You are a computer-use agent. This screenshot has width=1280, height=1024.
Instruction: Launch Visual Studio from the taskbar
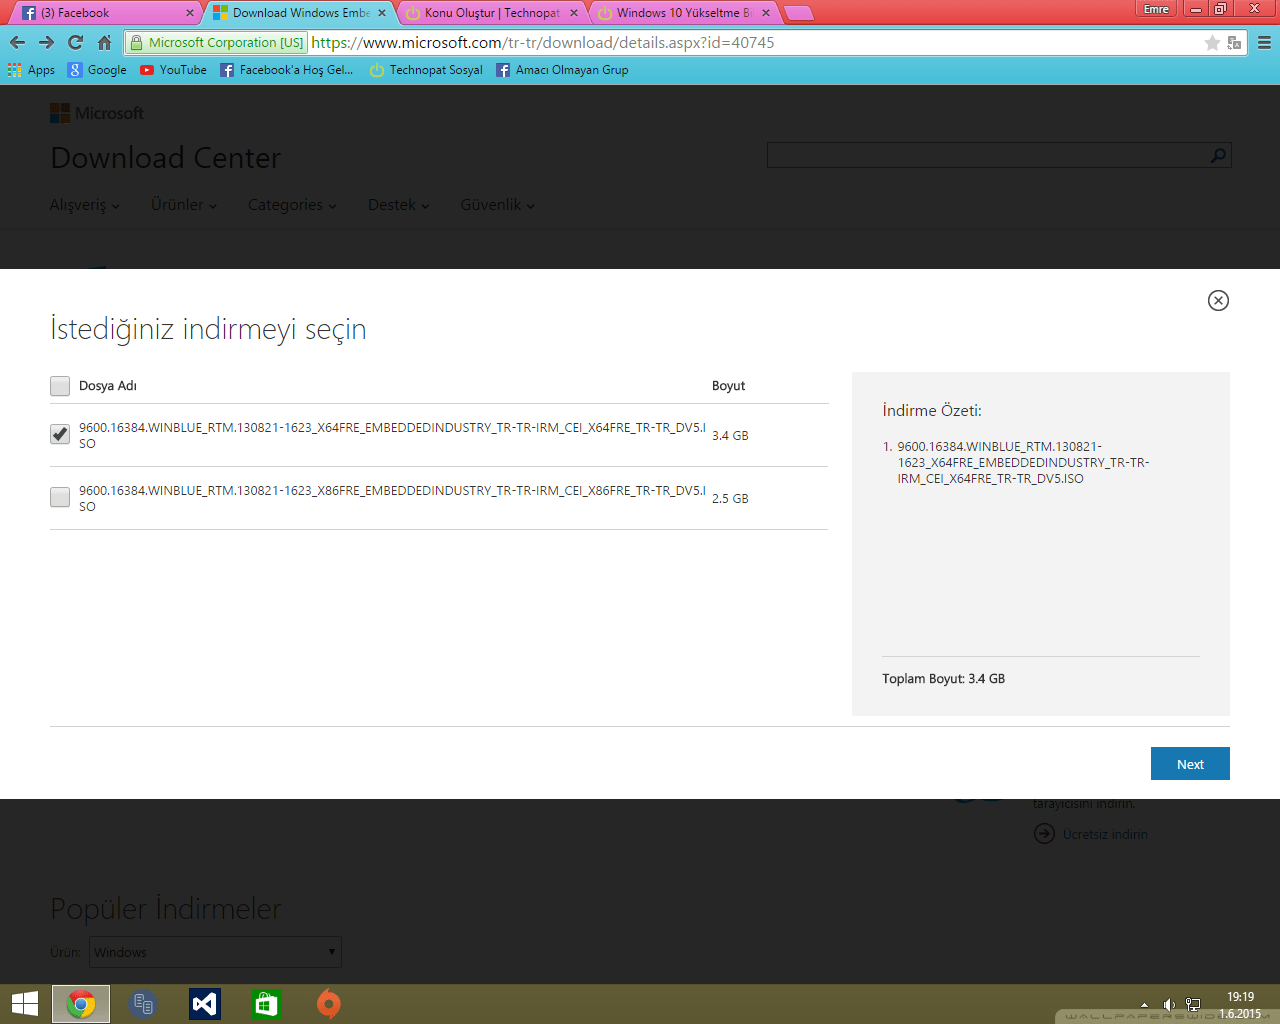(205, 1004)
